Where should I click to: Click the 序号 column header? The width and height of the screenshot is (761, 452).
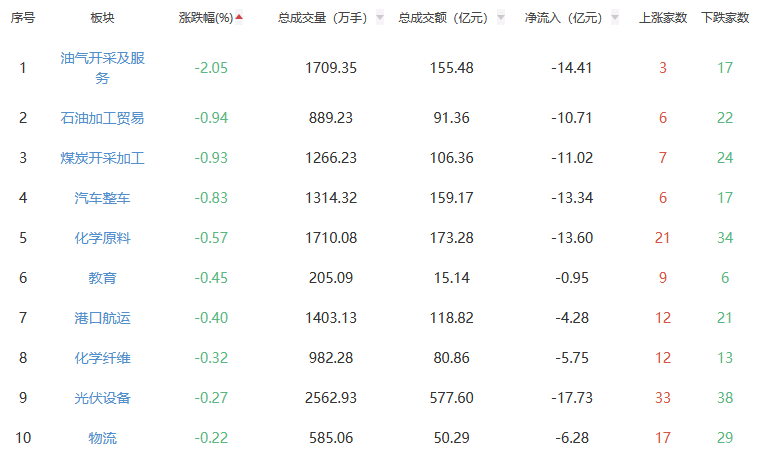(x=23, y=18)
